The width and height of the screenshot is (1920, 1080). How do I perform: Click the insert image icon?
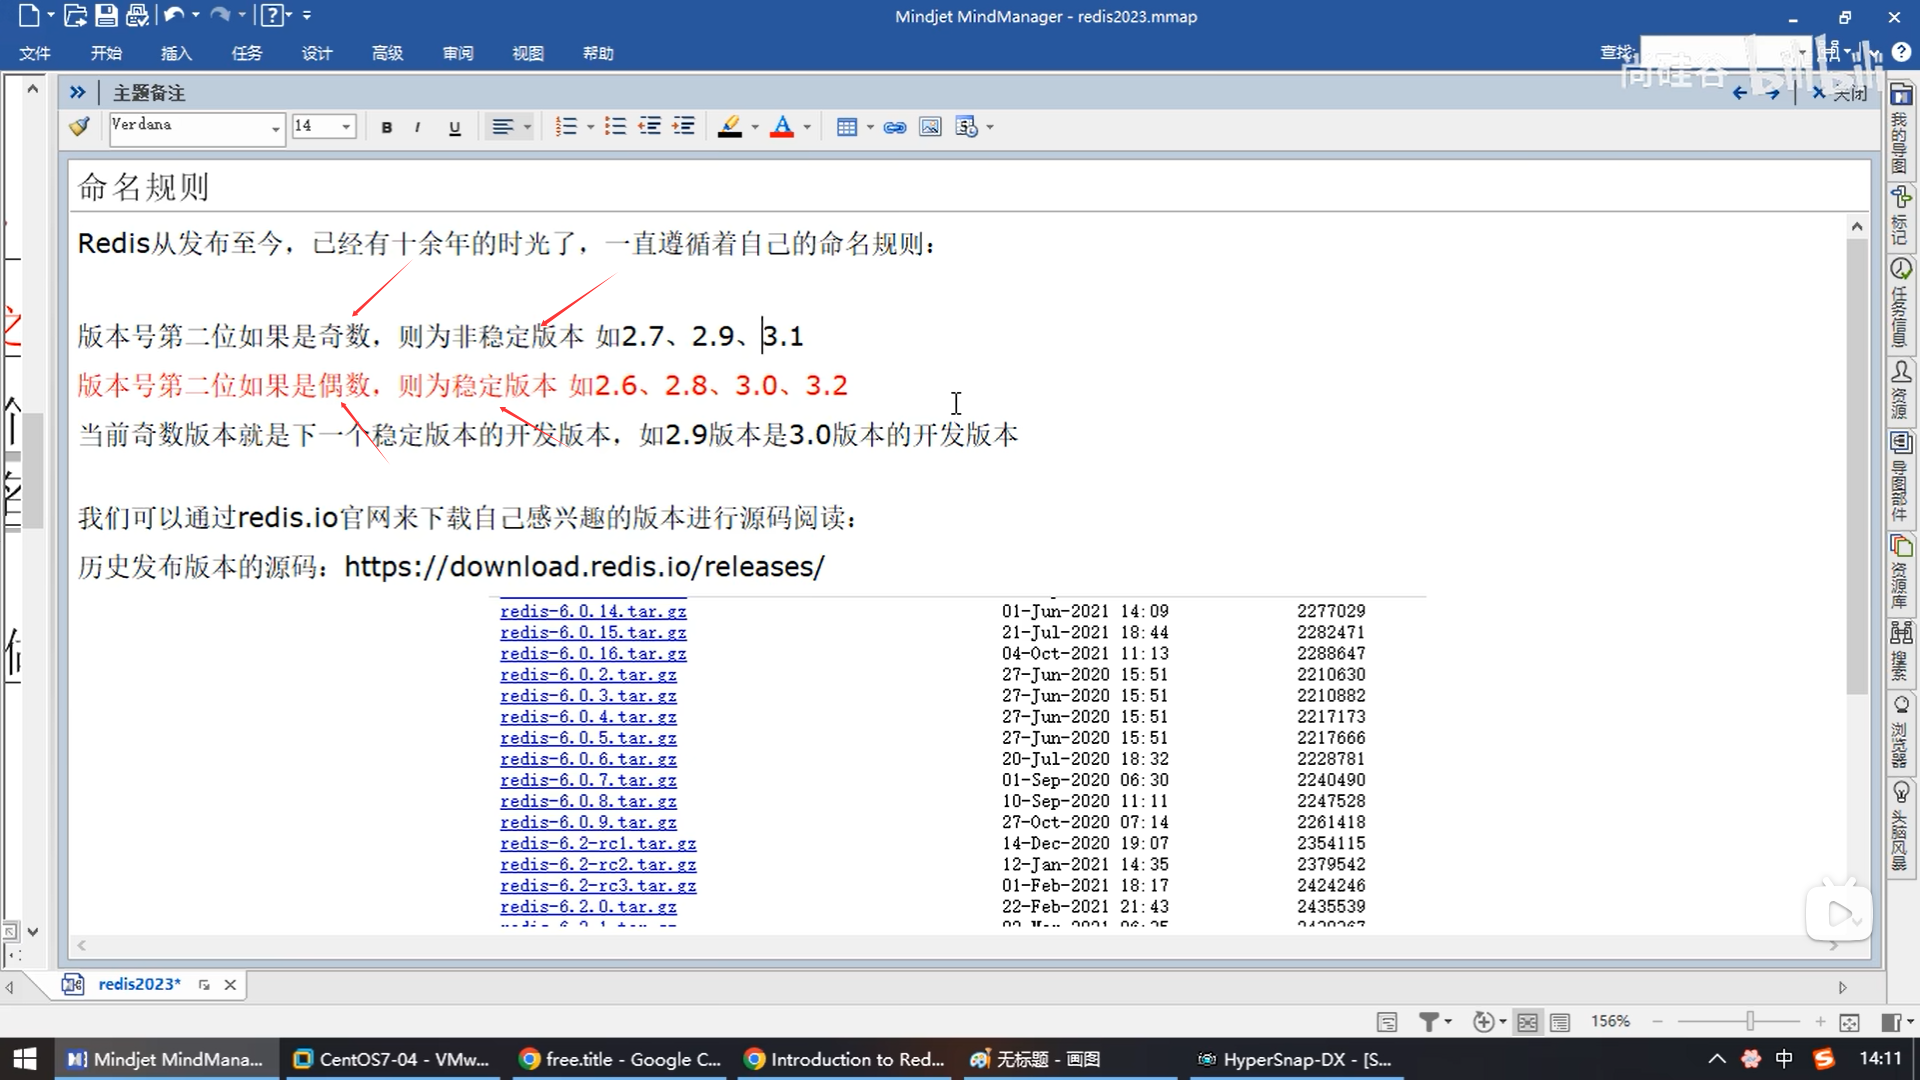pyautogui.click(x=930, y=127)
